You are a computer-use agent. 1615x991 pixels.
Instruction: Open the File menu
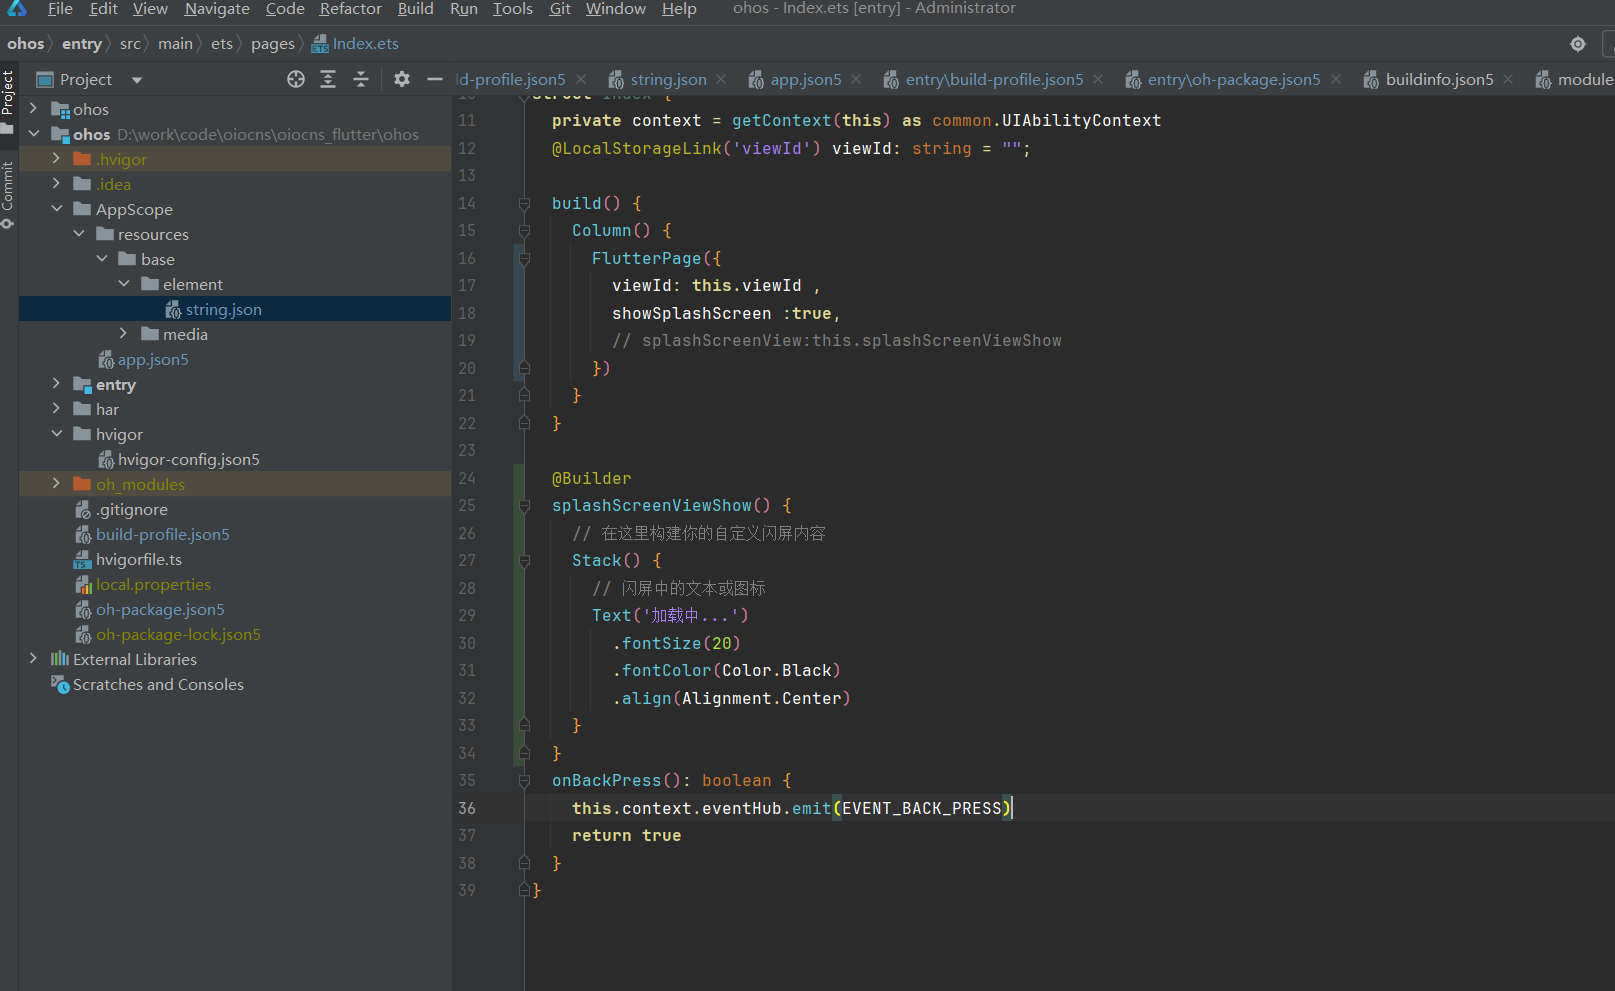60,9
